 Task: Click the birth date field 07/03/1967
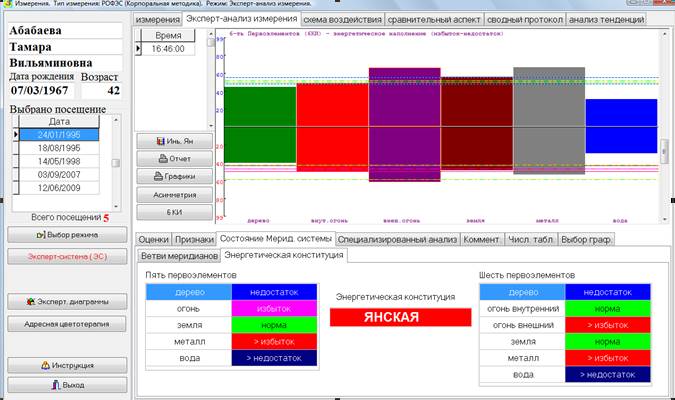pyautogui.click(x=41, y=90)
